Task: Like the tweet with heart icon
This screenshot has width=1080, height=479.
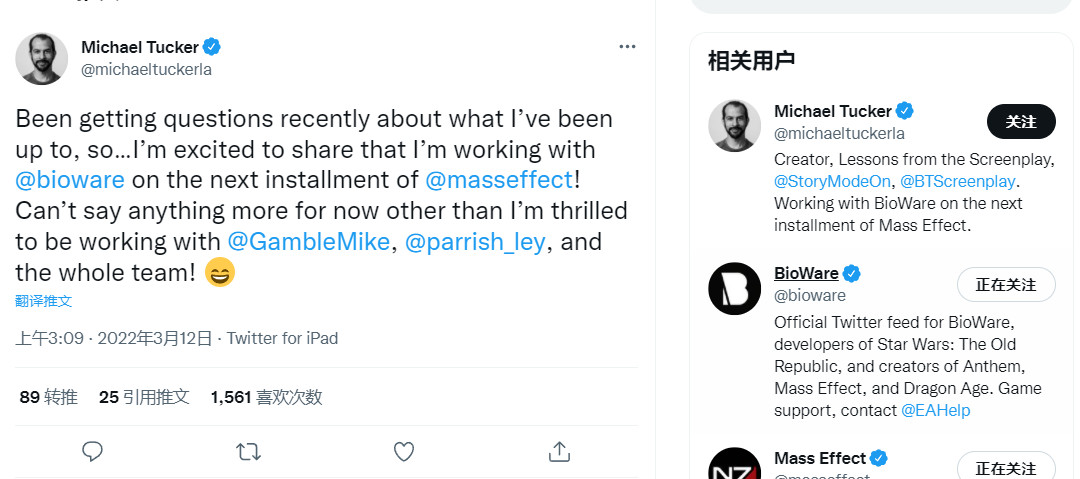Action: point(404,452)
